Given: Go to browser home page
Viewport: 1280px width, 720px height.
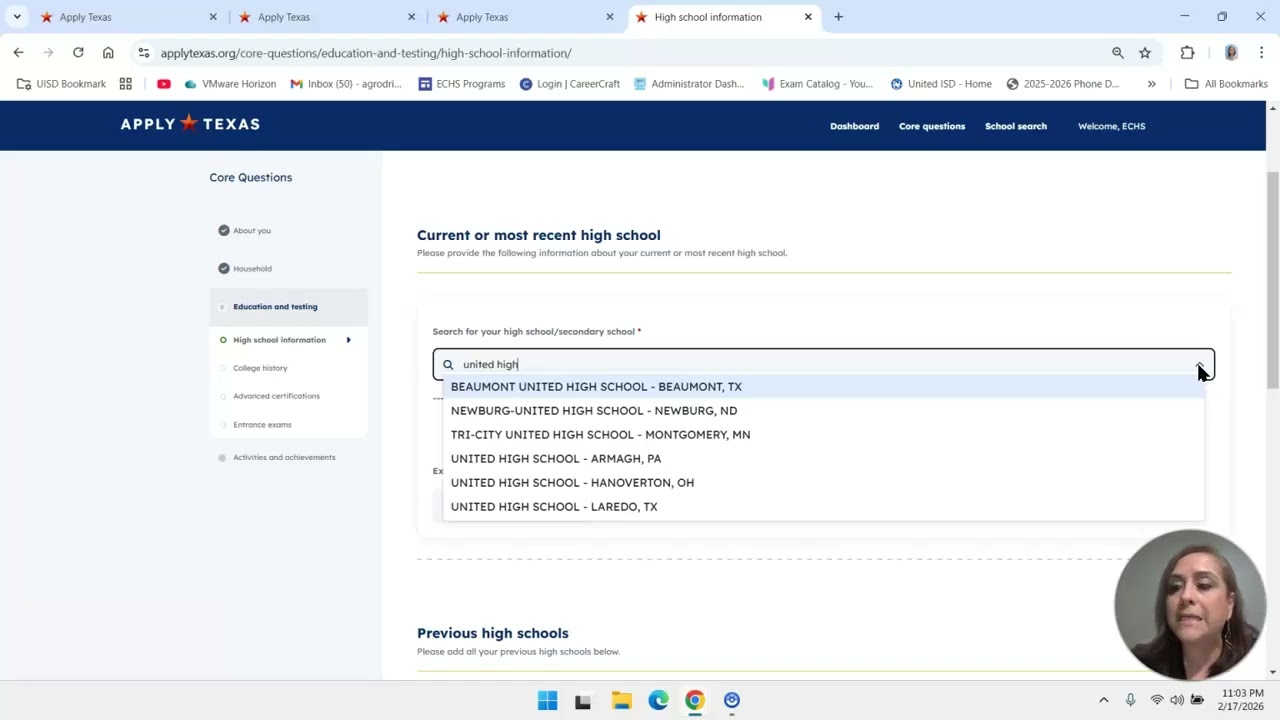Looking at the screenshot, I should click(x=108, y=53).
